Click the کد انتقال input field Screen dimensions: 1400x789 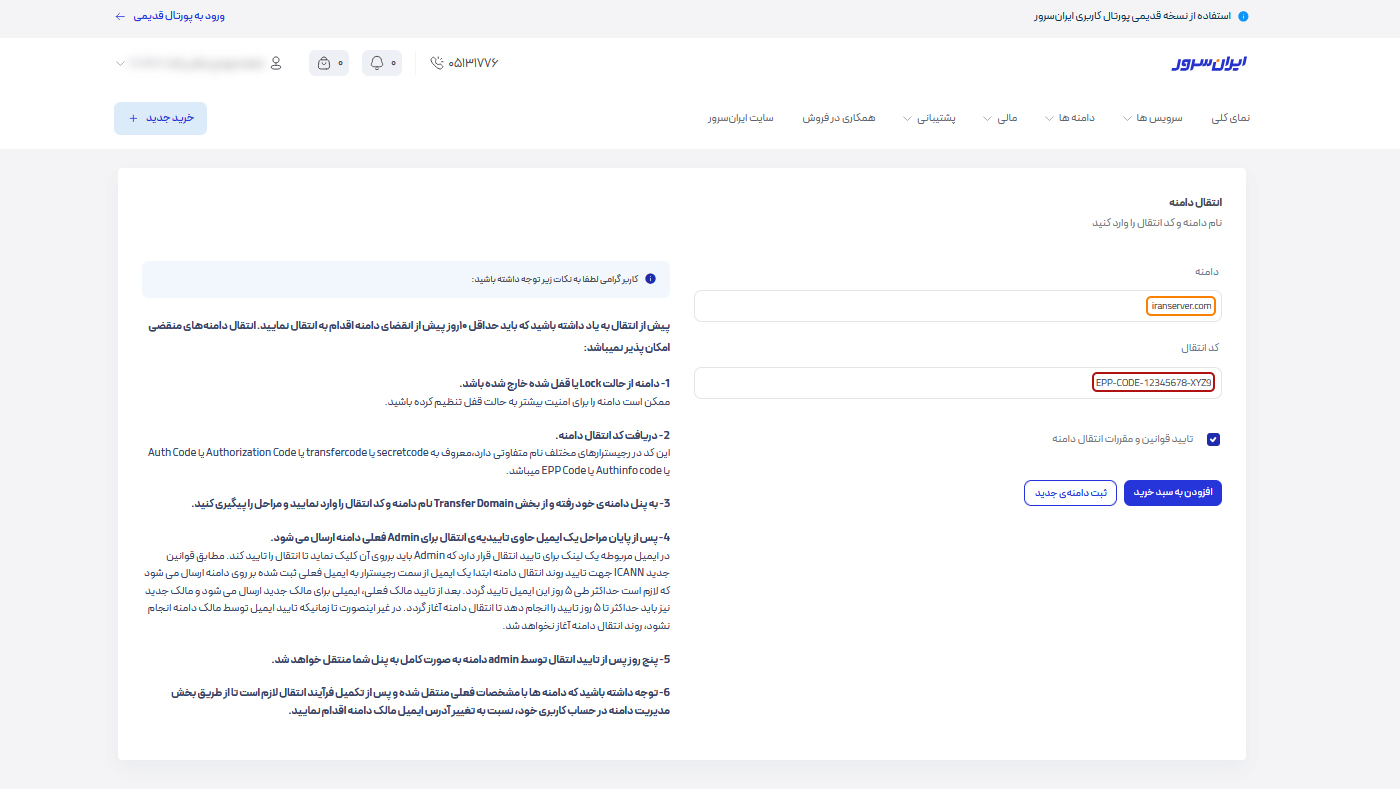pyautogui.click(x=957, y=383)
